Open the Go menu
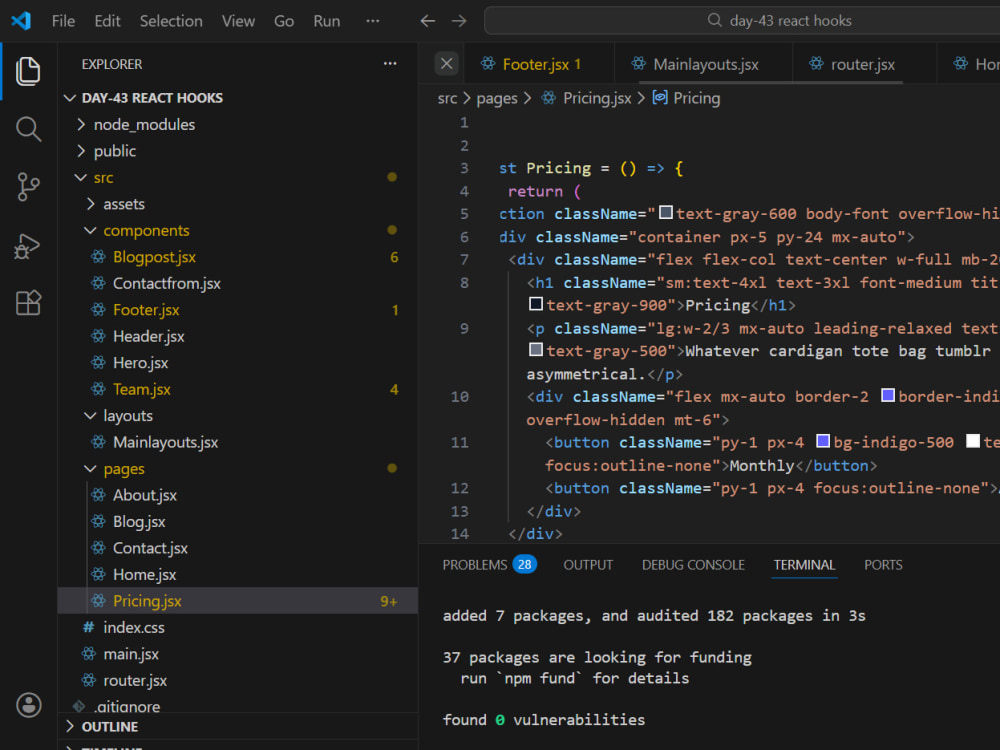The width and height of the screenshot is (1000, 750). pyautogui.click(x=284, y=21)
